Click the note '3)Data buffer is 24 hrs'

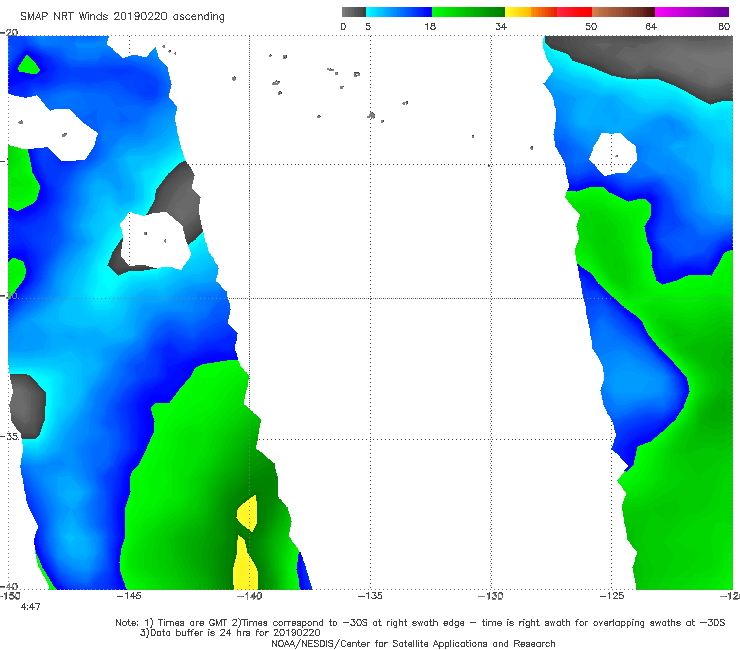click(230, 633)
